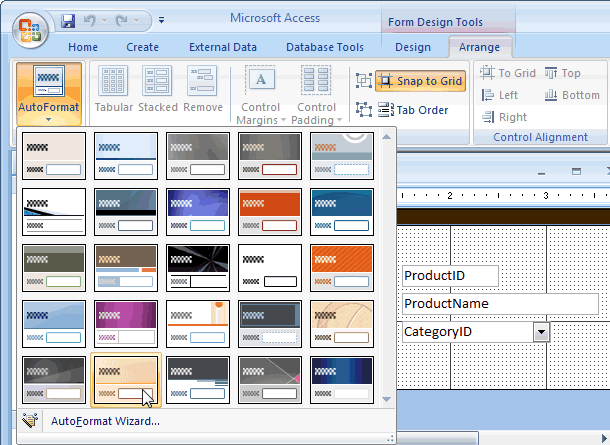This screenshot has height=445, width=610.
Task: Align controls To Grid
Action: [507, 73]
